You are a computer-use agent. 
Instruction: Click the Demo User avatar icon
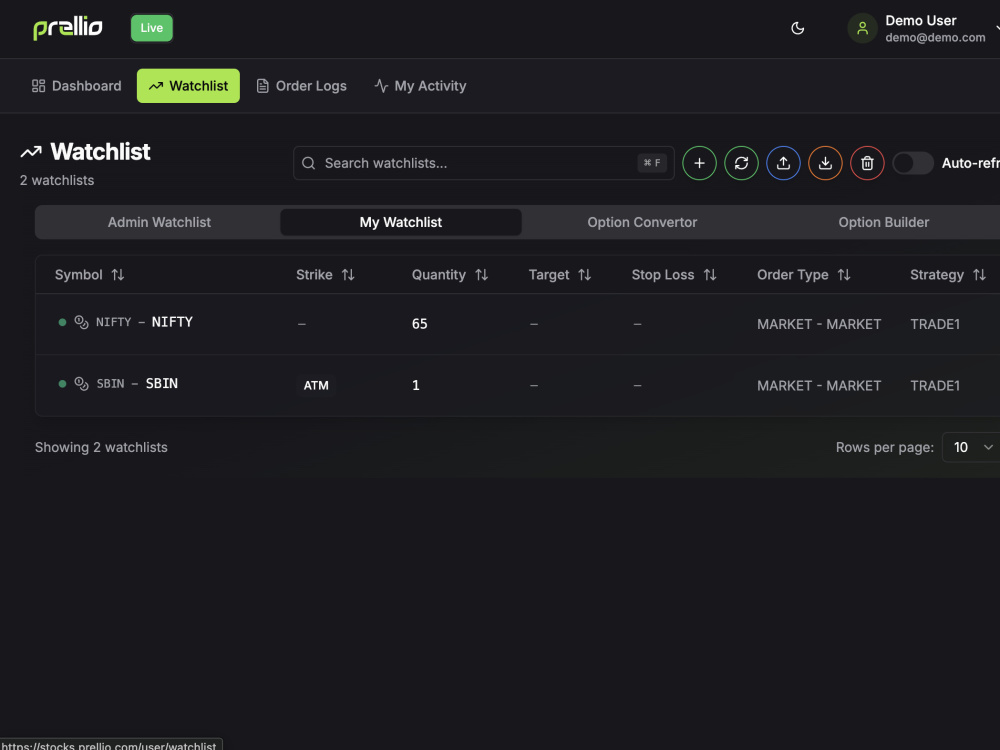862,28
